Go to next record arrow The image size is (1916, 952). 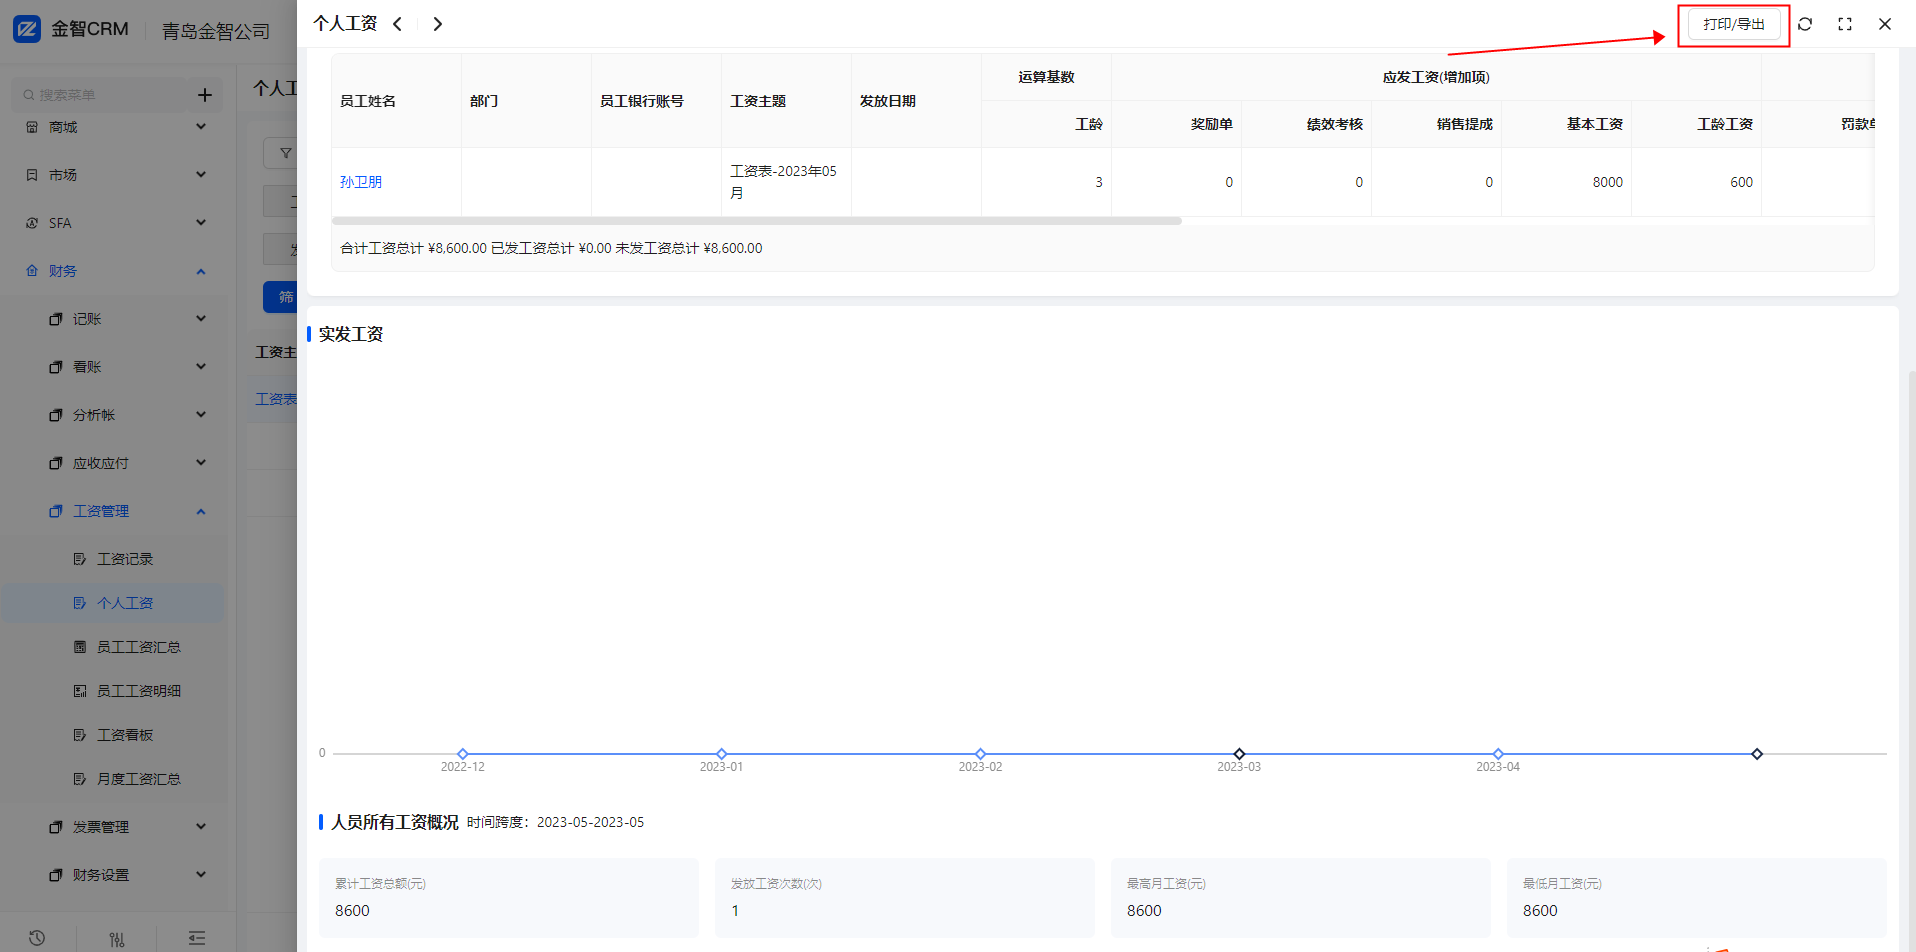click(437, 24)
